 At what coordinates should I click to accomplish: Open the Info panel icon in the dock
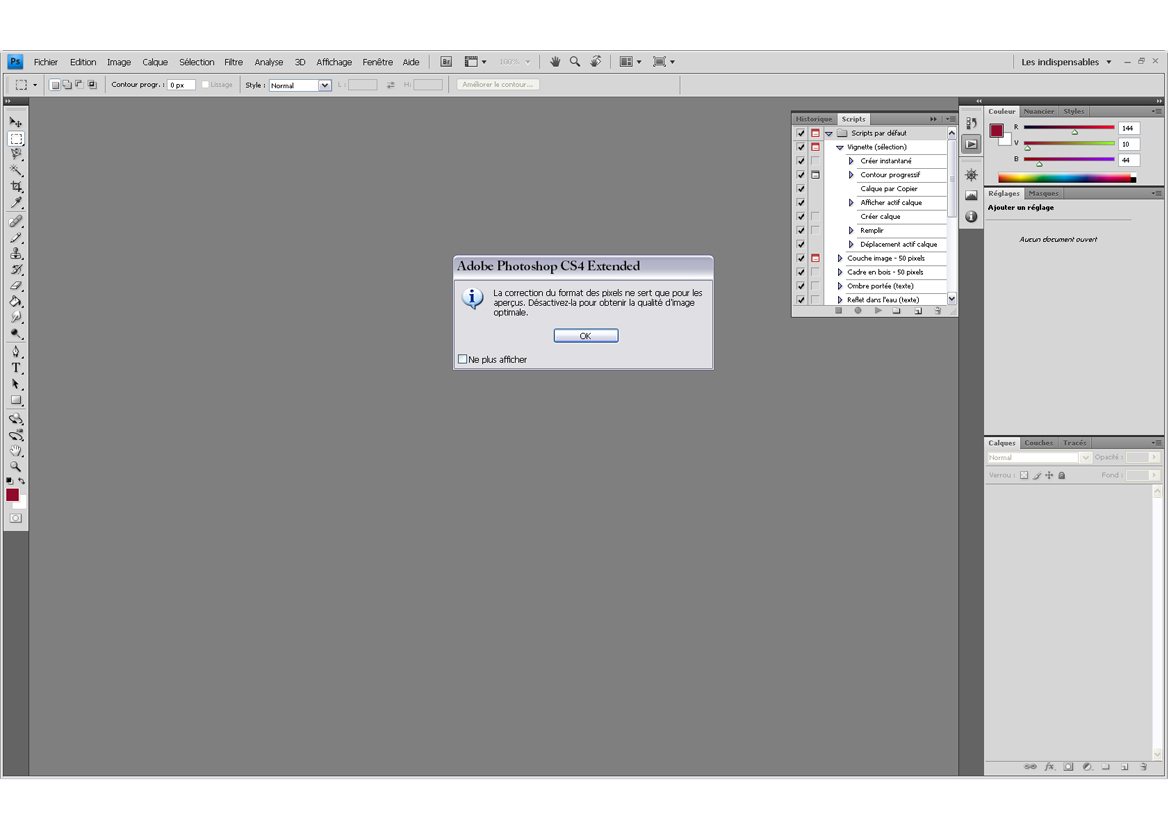pos(971,216)
